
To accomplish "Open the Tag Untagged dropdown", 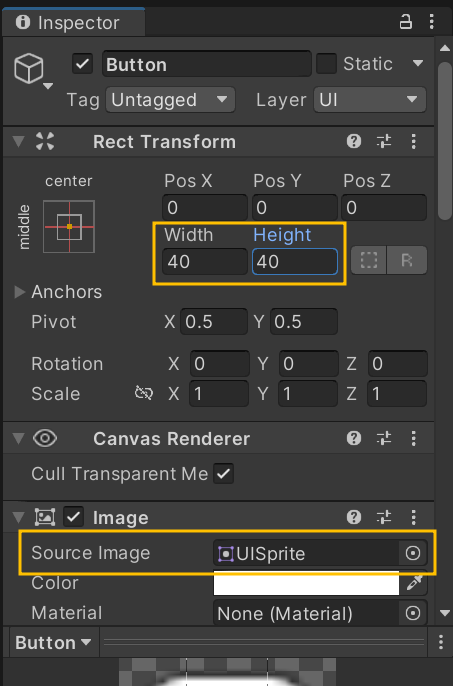I will point(170,100).
